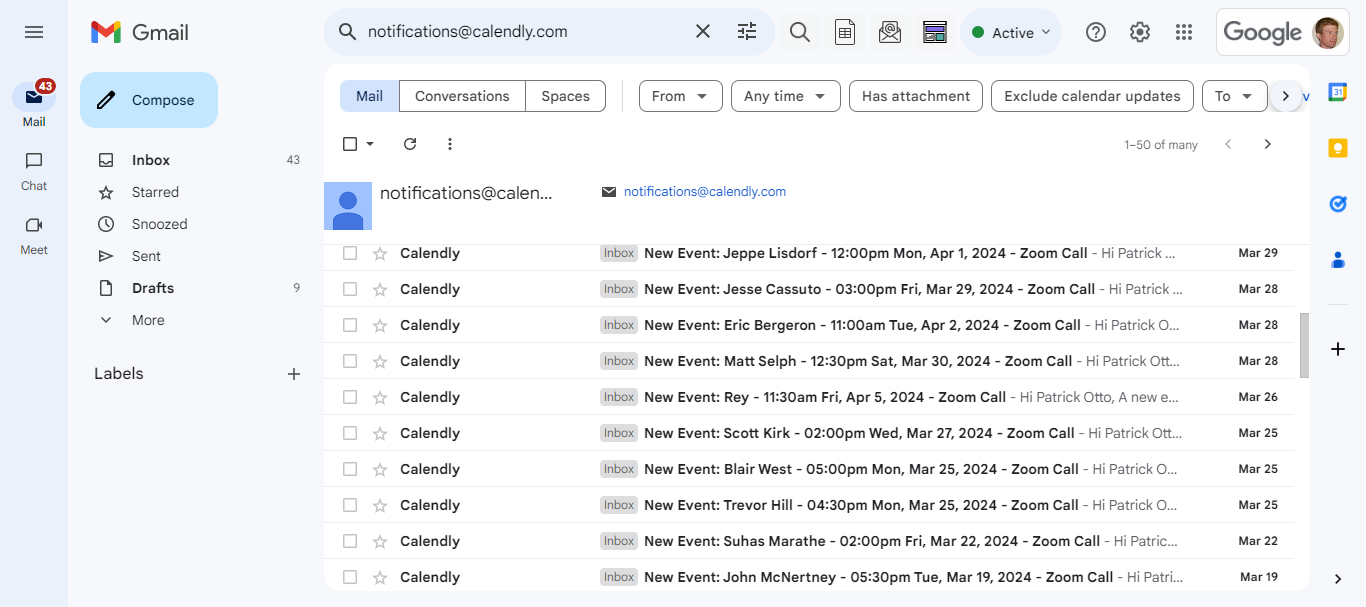The image size is (1366, 607).
Task: Open the Starred folder
Action: (196, 192)
